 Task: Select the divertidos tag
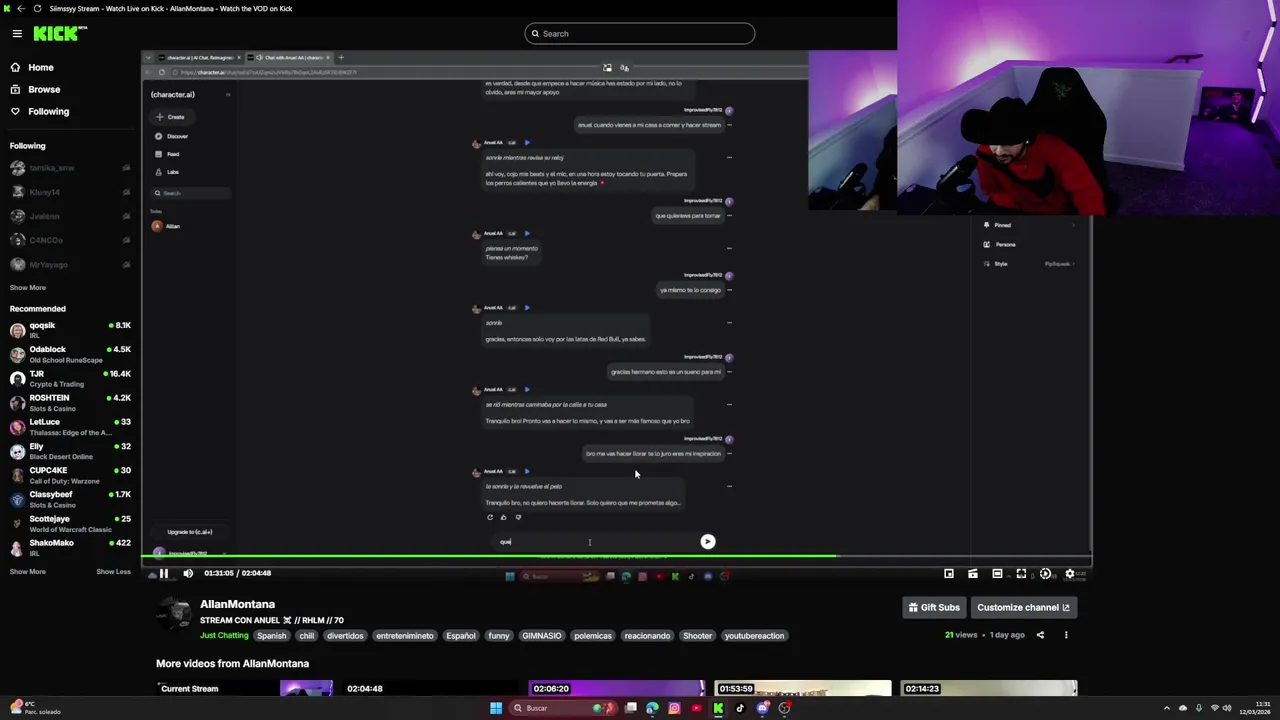tap(345, 636)
